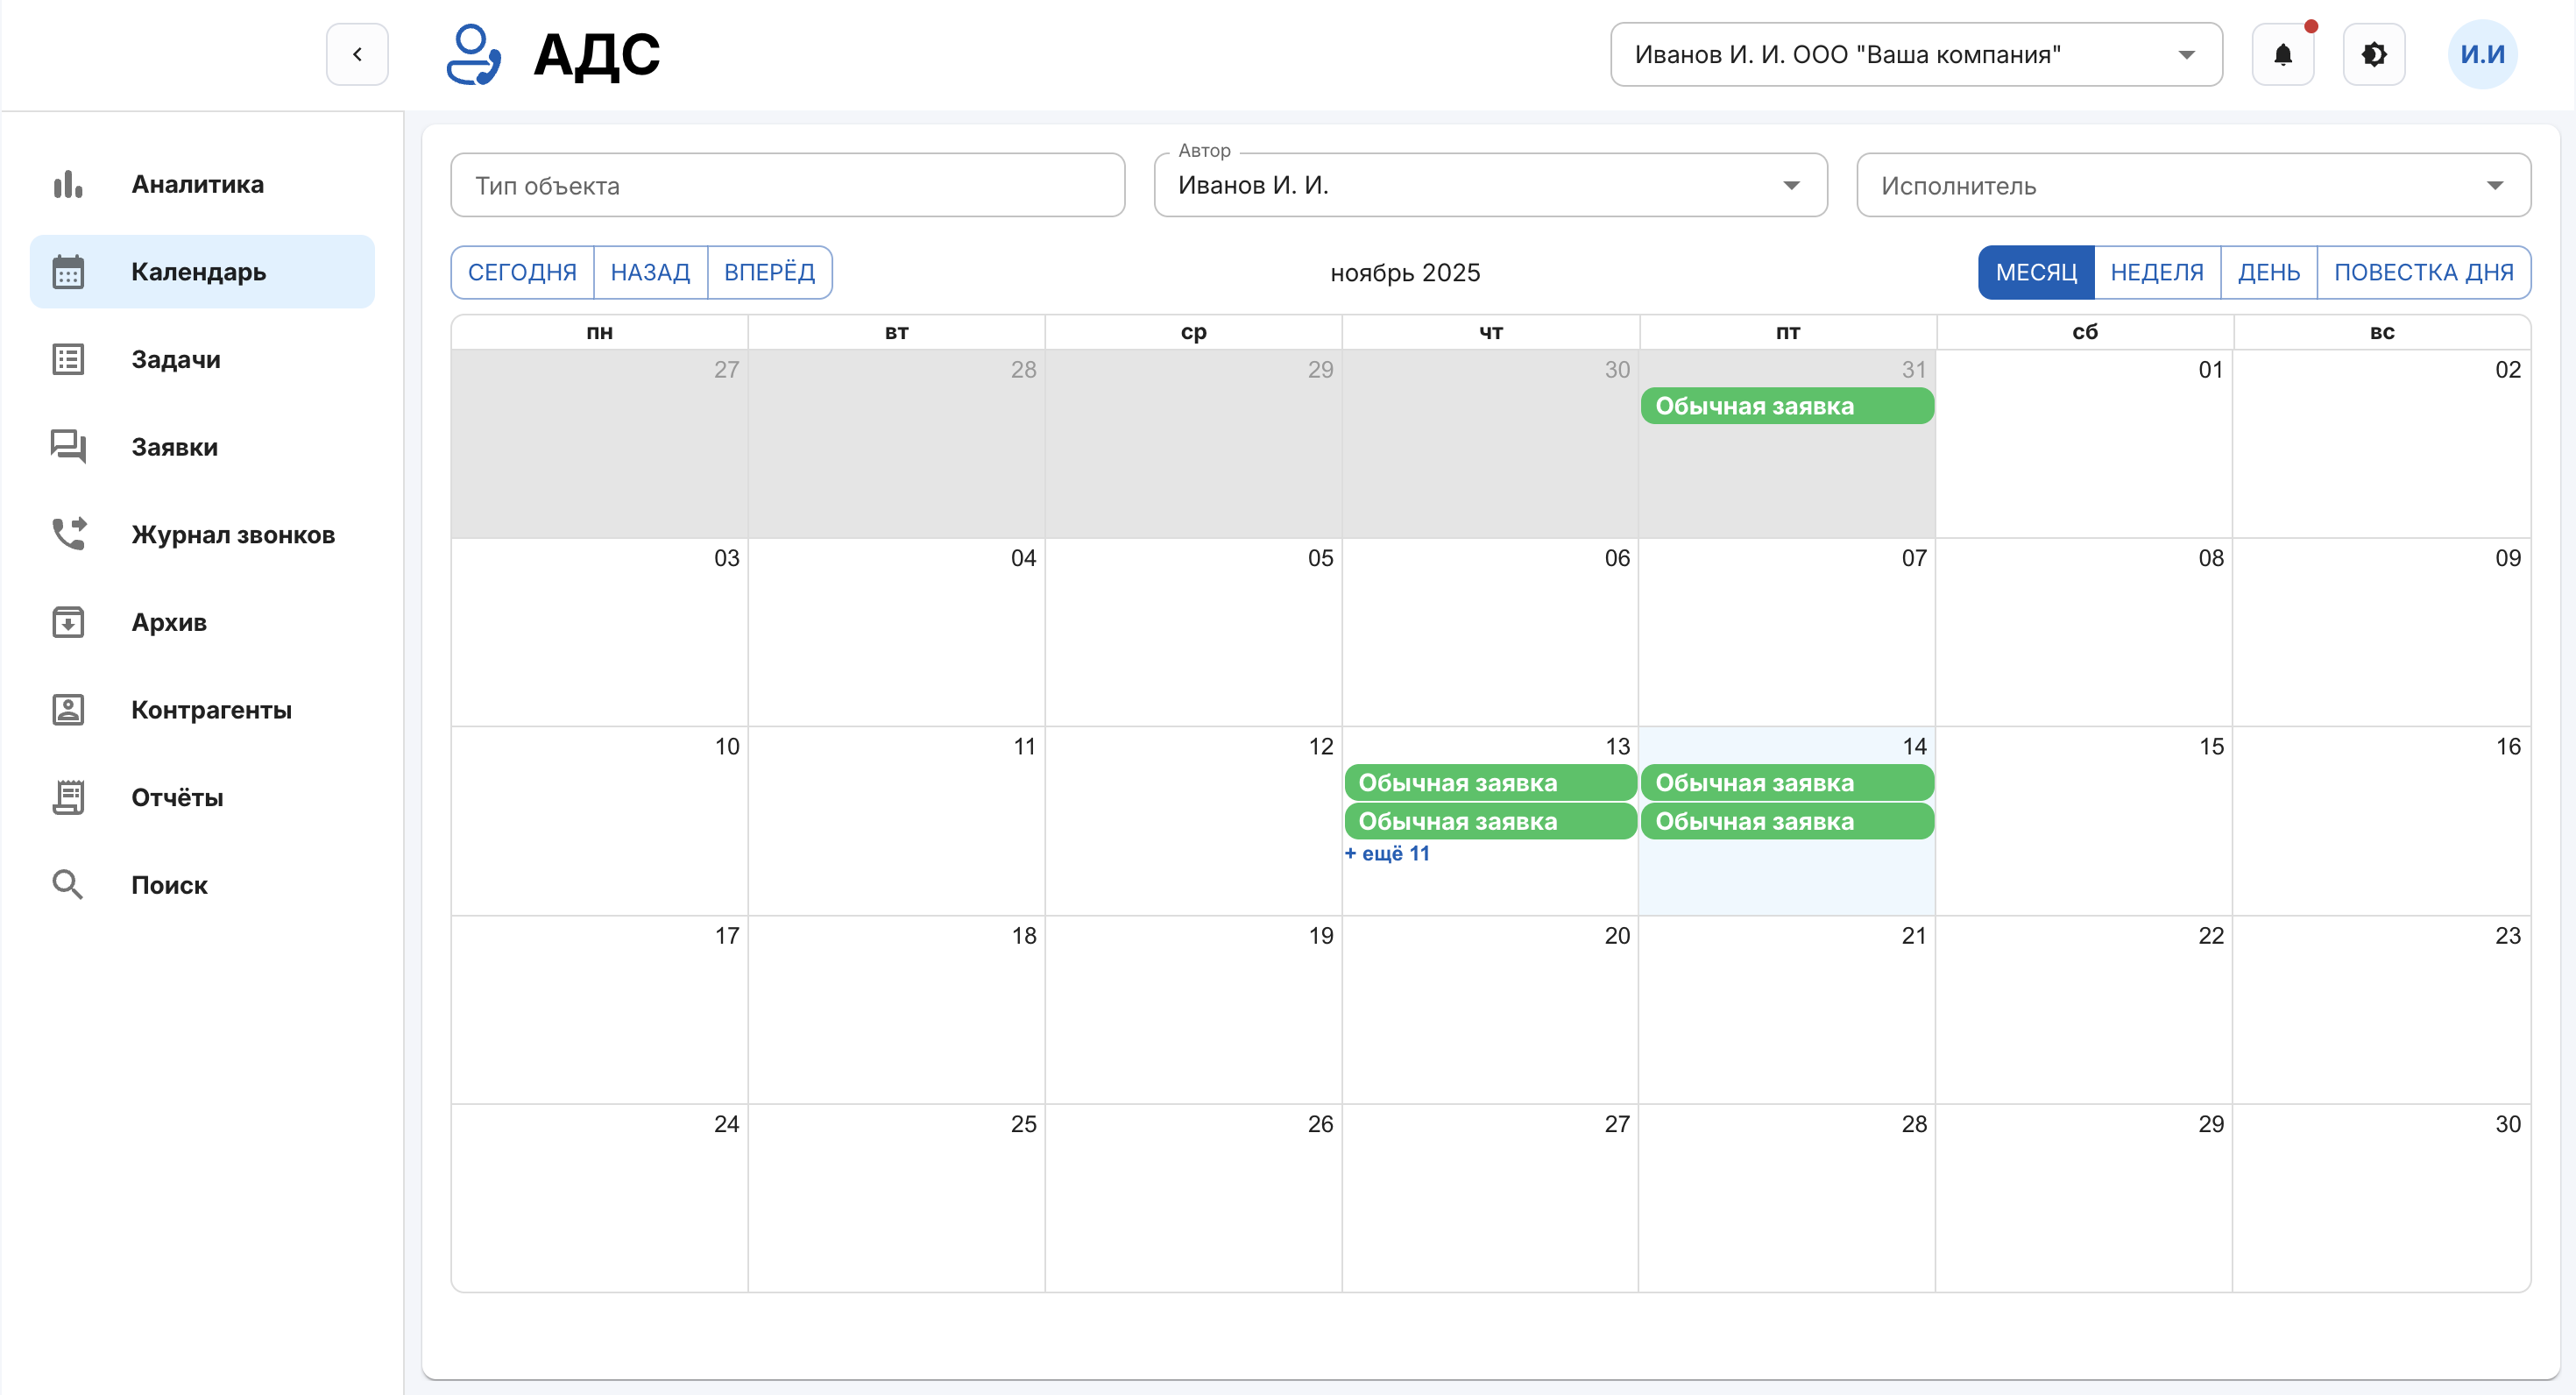
Task: Click the Архив box icon
Action: [x=68, y=622]
